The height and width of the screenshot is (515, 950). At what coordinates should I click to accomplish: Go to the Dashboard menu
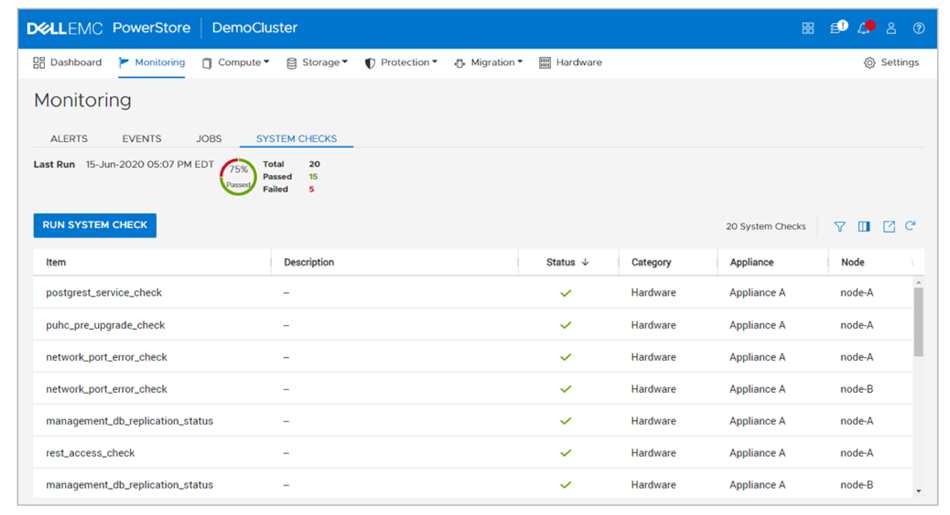point(67,62)
